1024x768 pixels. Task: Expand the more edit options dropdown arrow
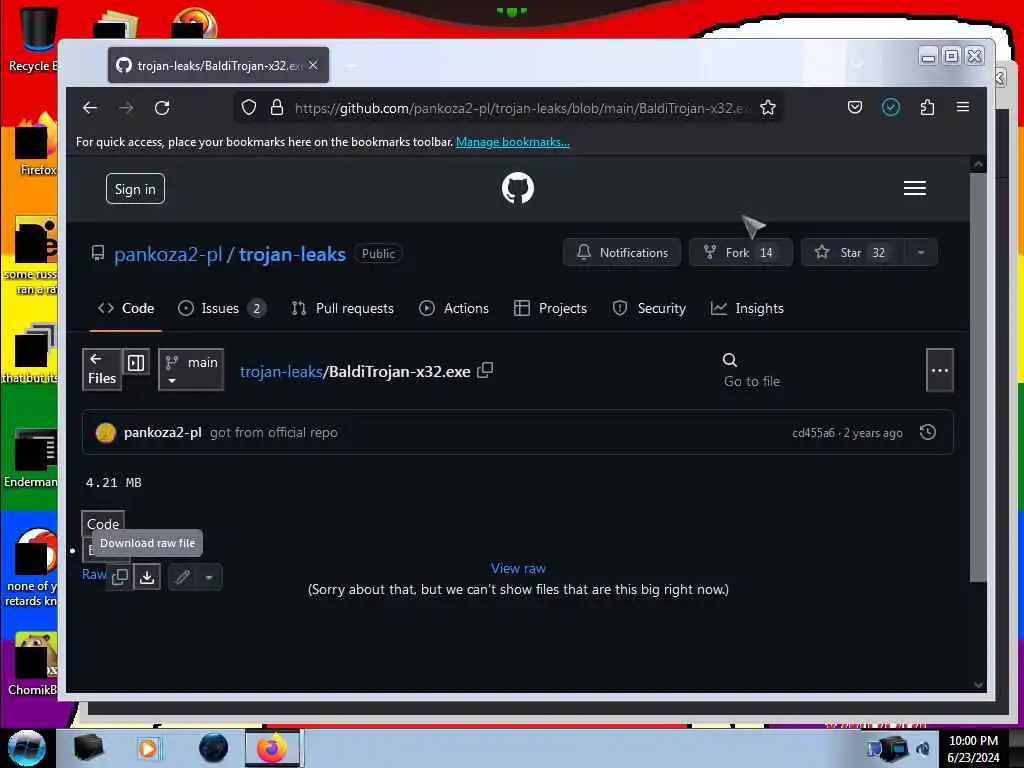pos(209,577)
